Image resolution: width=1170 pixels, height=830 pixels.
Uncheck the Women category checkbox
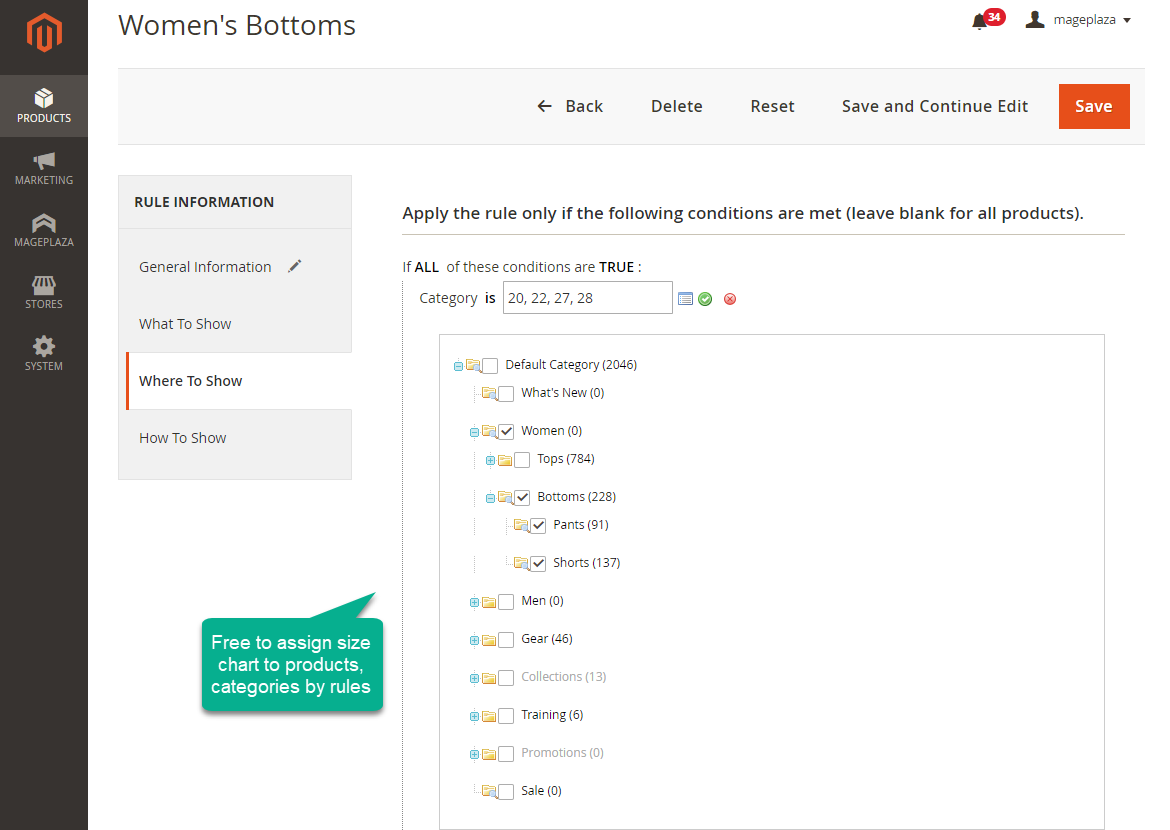click(504, 430)
